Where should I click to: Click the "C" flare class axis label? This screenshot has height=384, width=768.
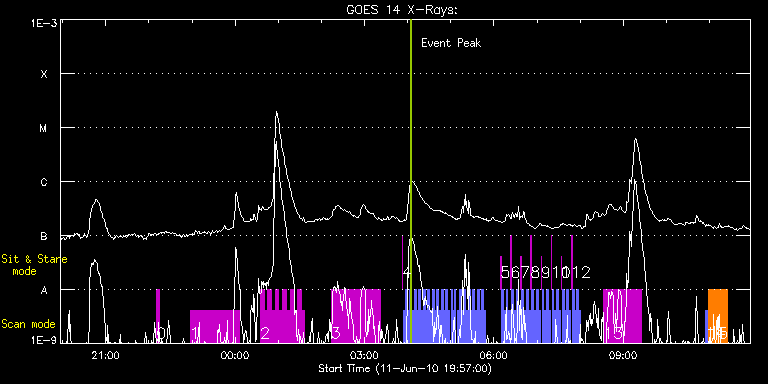(x=44, y=182)
